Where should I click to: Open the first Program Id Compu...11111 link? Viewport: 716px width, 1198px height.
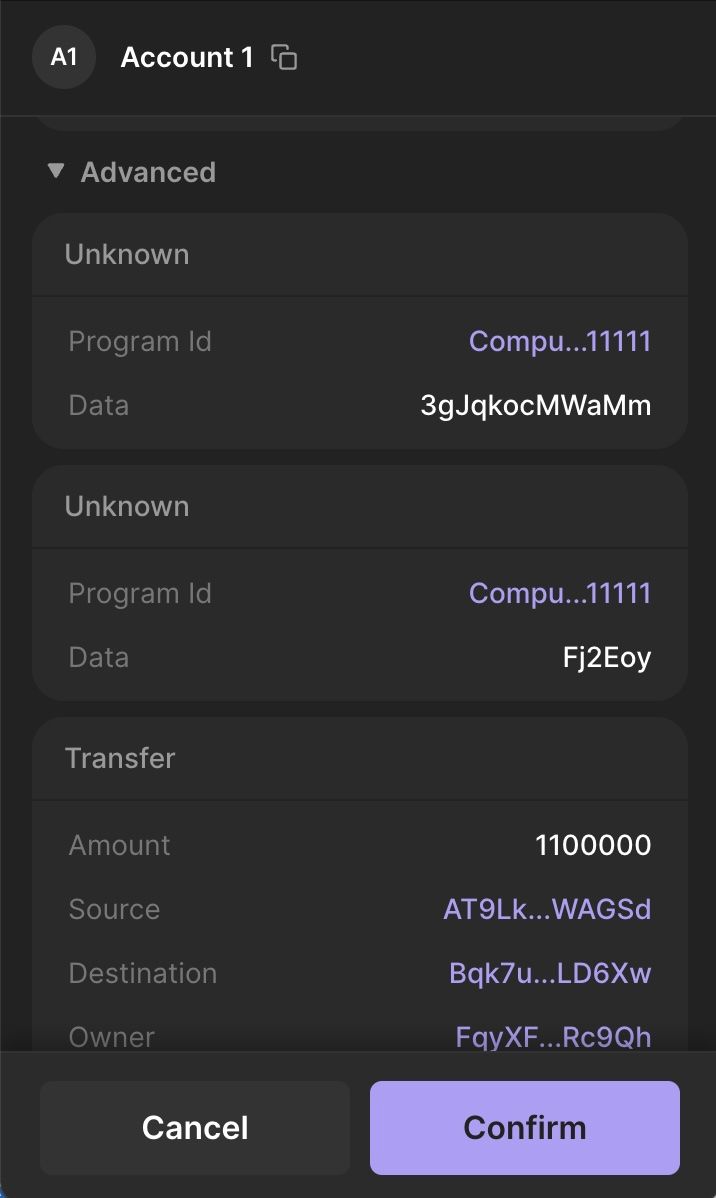560,341
